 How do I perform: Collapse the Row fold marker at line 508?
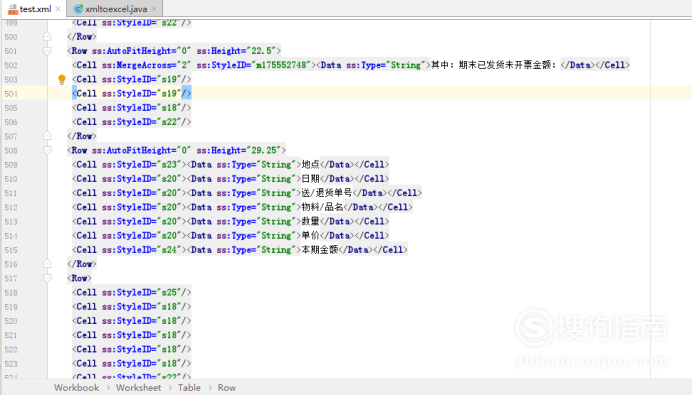coord(47,150)
